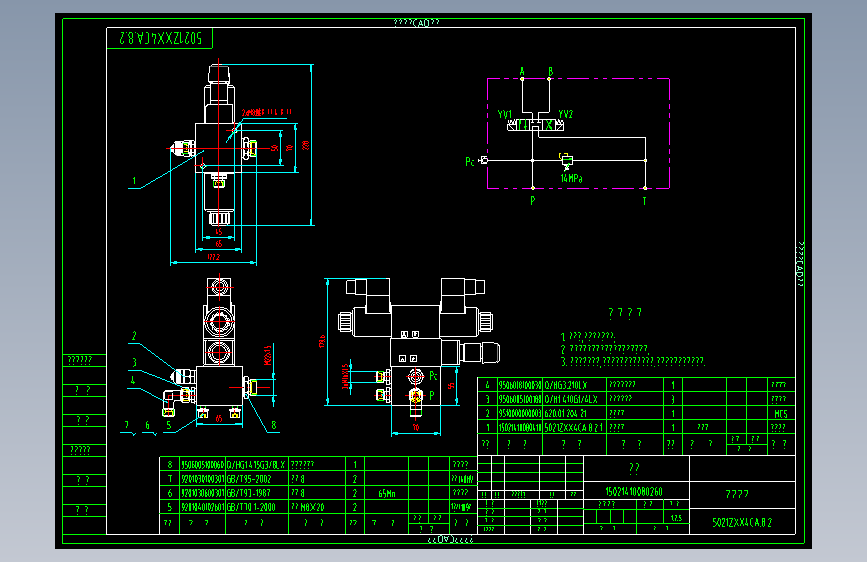Click the 70 width dimension below front view

(x=416, y=427)
